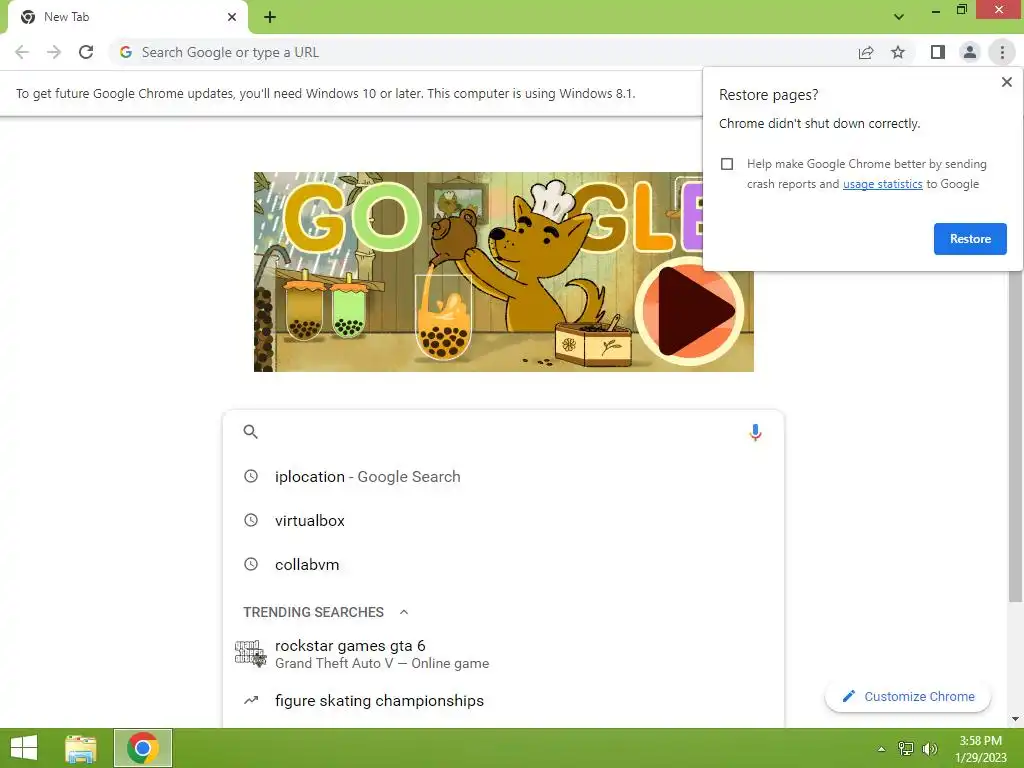Click the scrollbar down arrow
1024x768 pixels.
click(1016, 719)
